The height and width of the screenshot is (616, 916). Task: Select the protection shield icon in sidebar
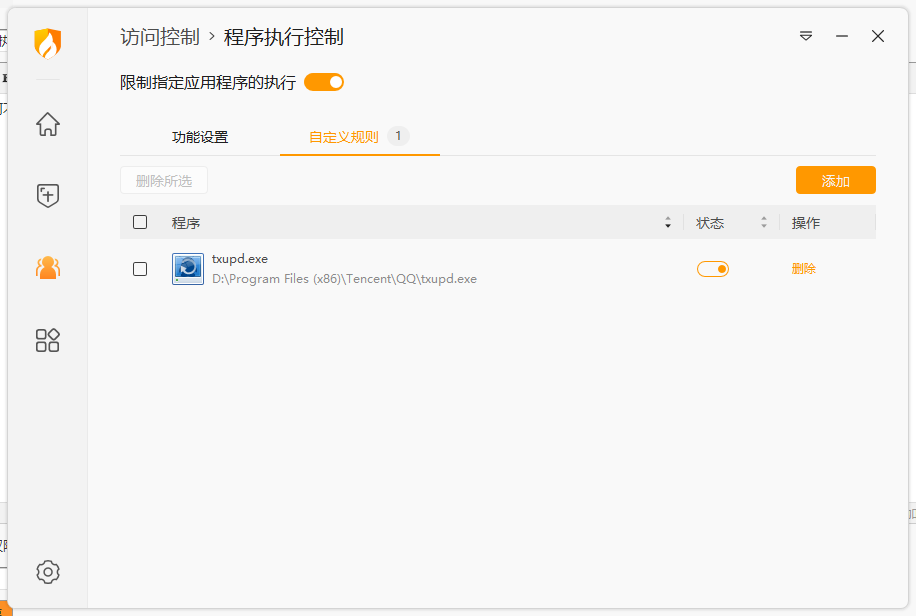pos(47,195)
